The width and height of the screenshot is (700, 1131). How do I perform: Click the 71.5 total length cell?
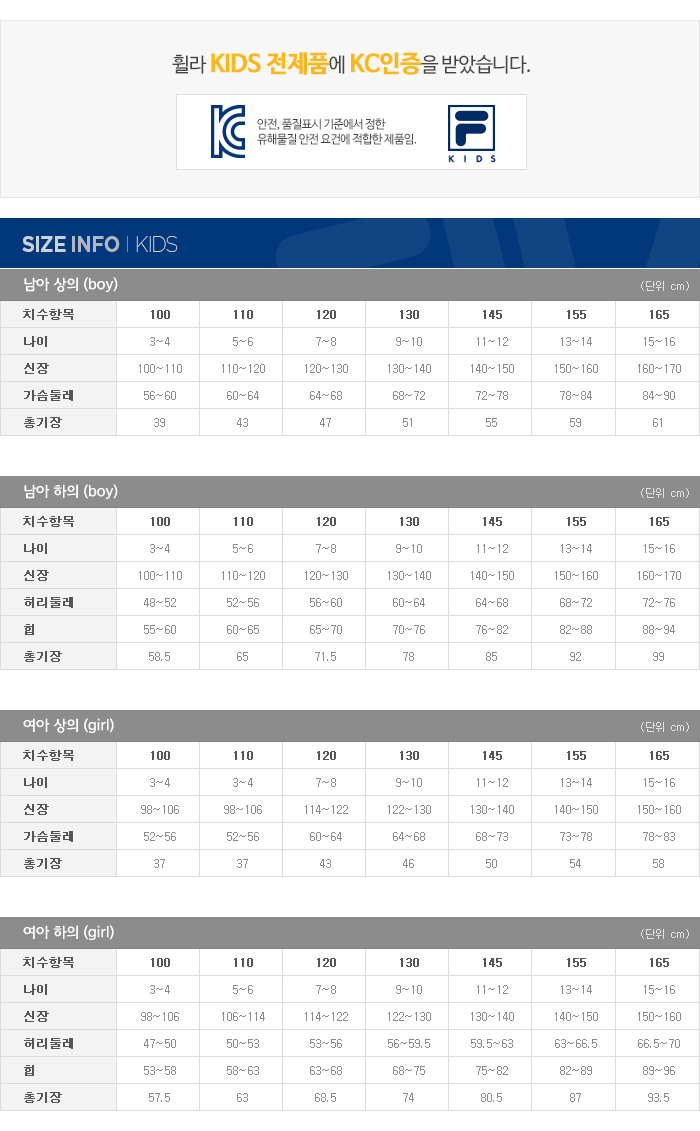point(326,657)
